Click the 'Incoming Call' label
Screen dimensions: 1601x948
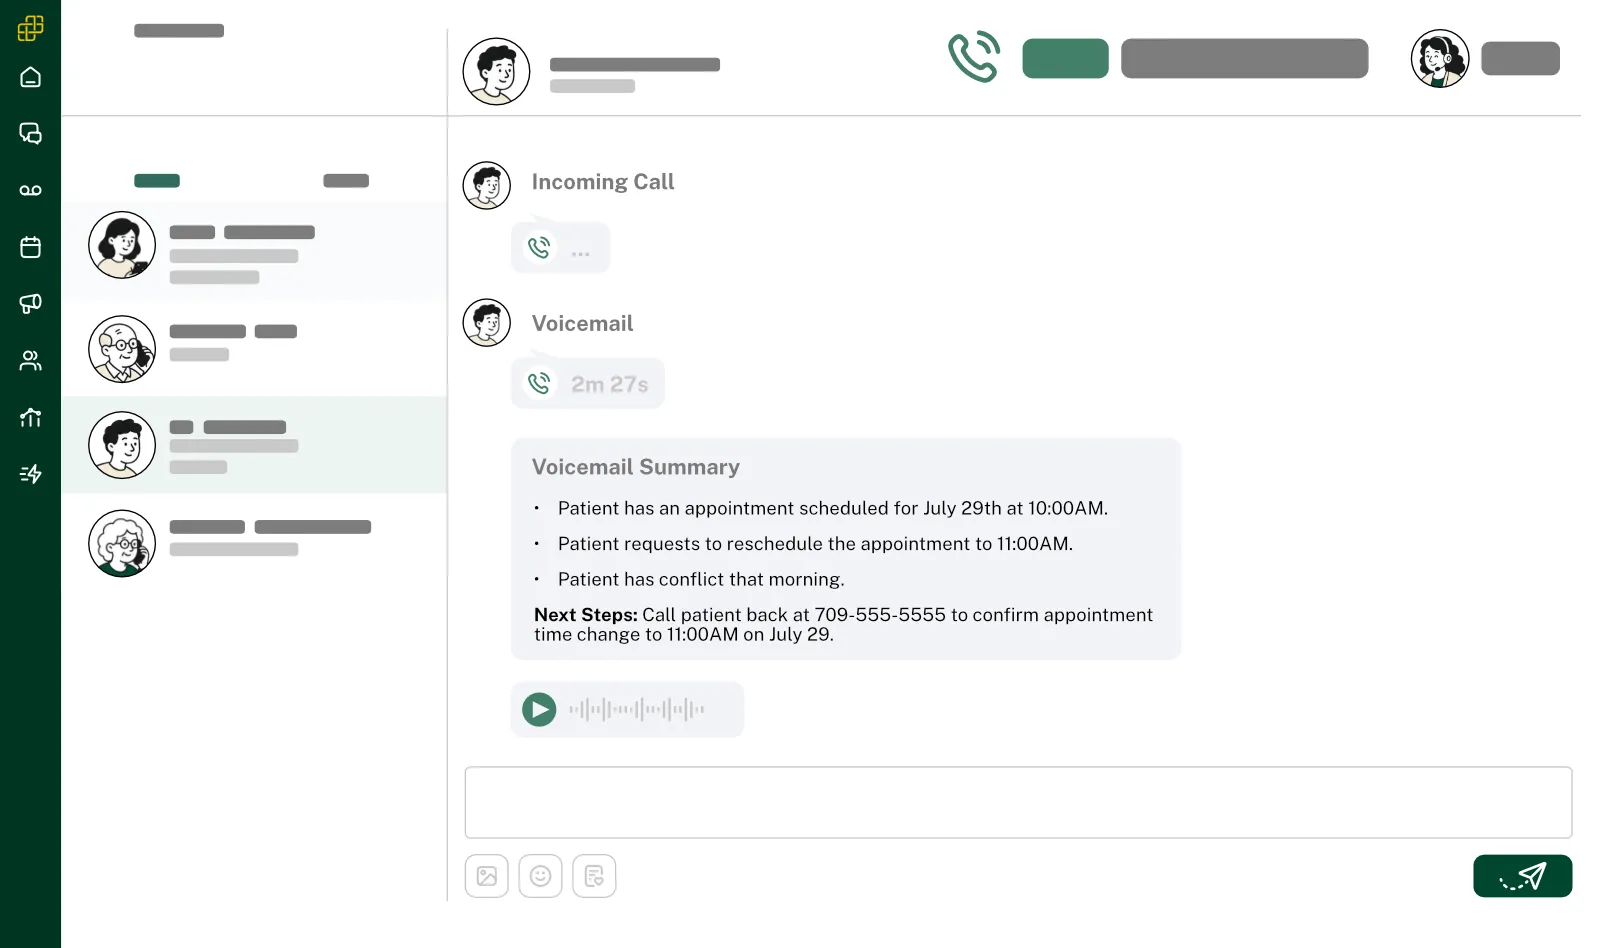(x=603, y=182)
